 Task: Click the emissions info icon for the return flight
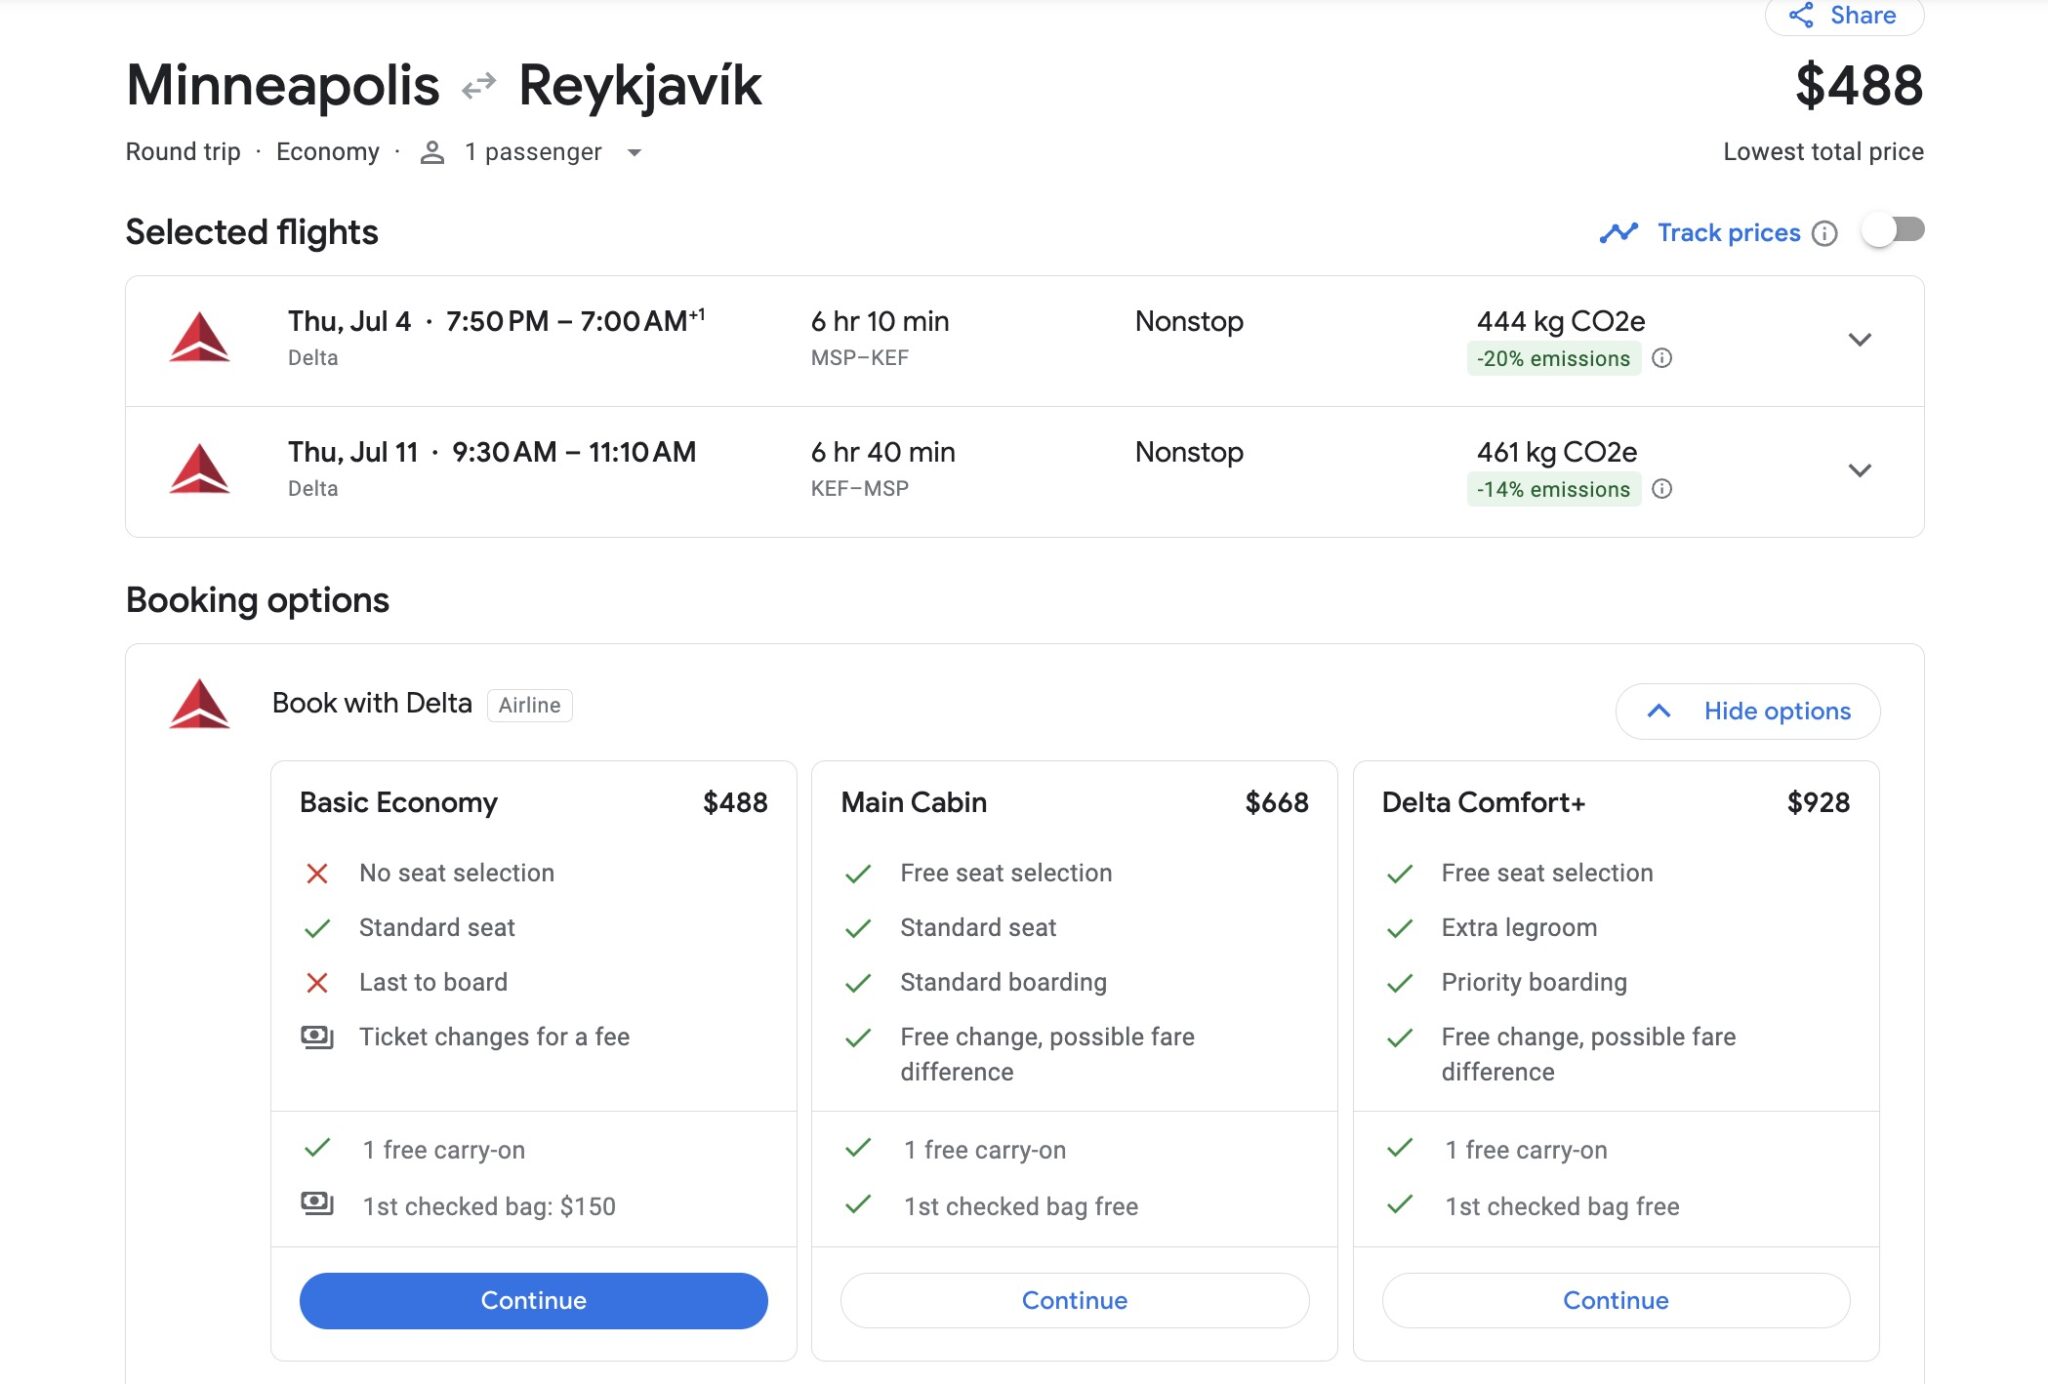(1663, 489)
